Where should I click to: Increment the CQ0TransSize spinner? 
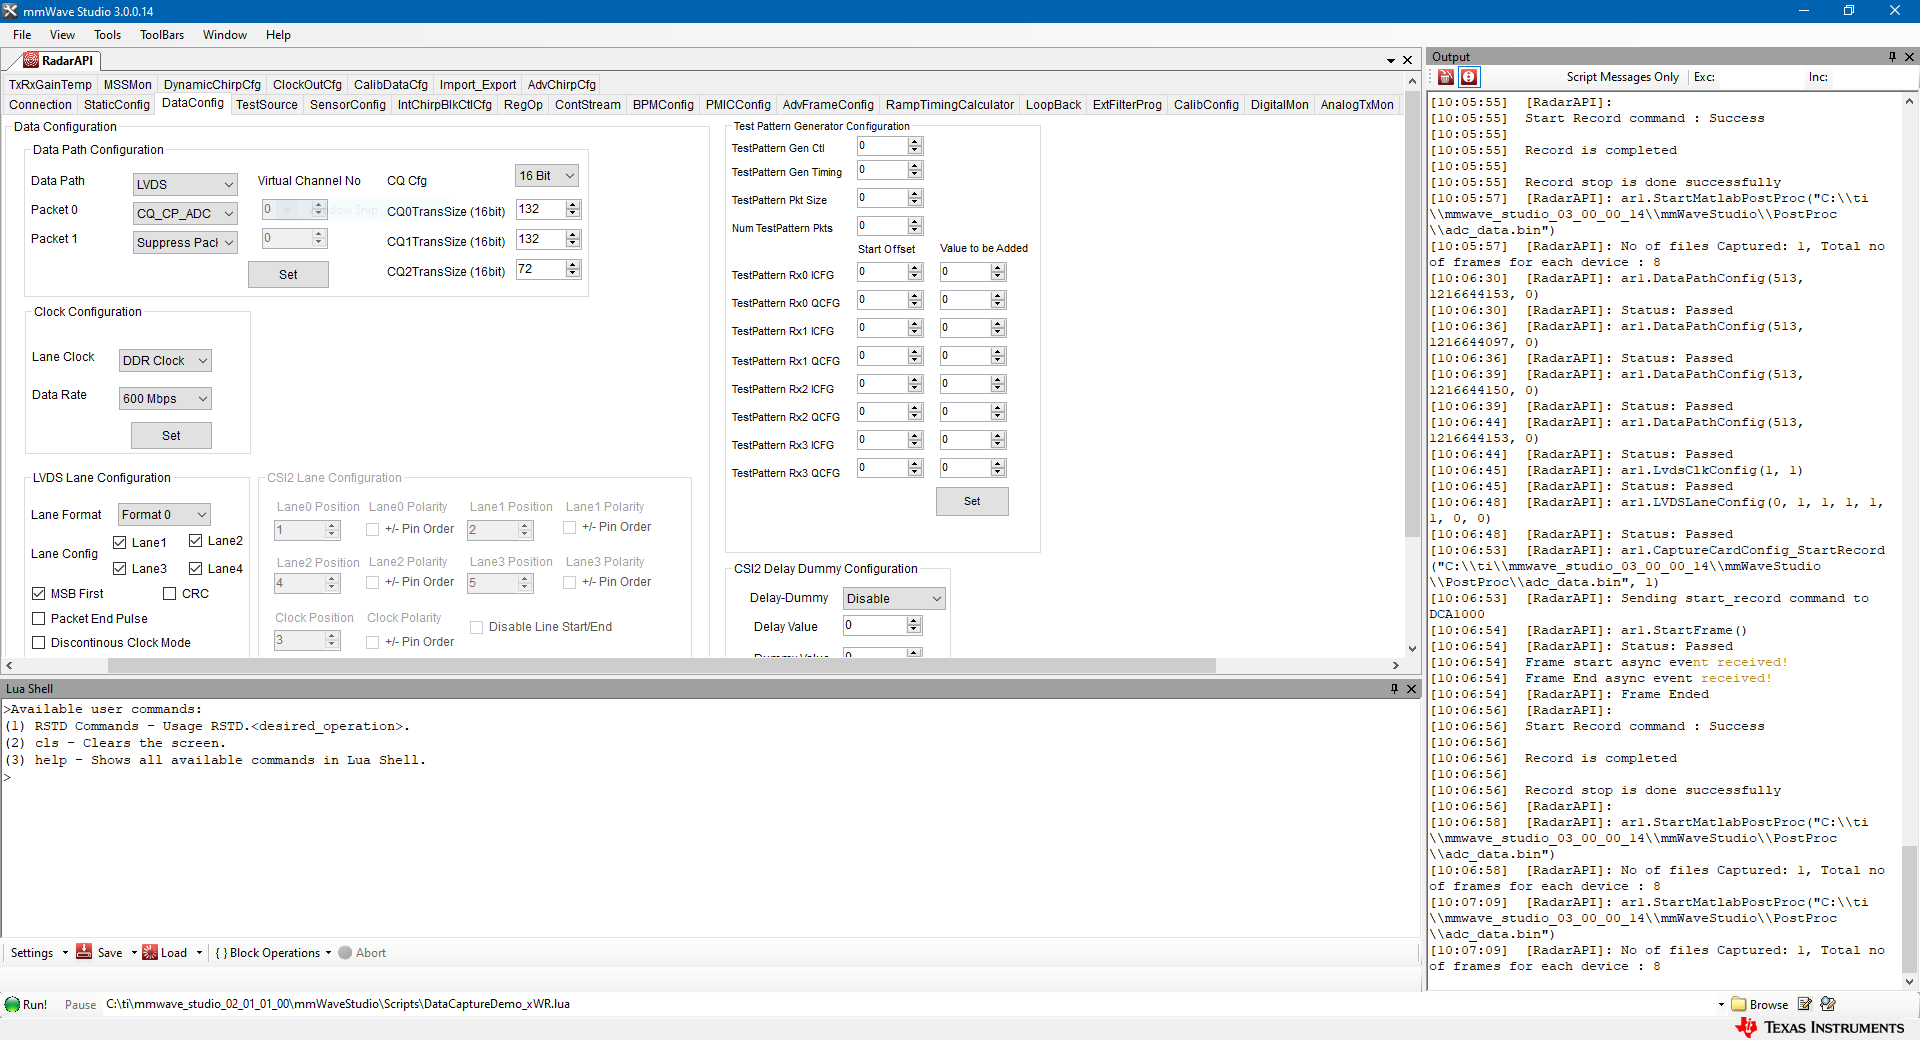click(573, 205)
